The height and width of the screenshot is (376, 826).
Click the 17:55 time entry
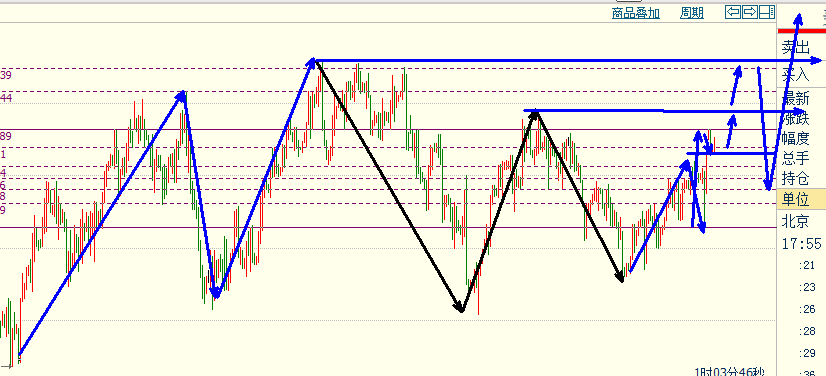pos(802,243)
